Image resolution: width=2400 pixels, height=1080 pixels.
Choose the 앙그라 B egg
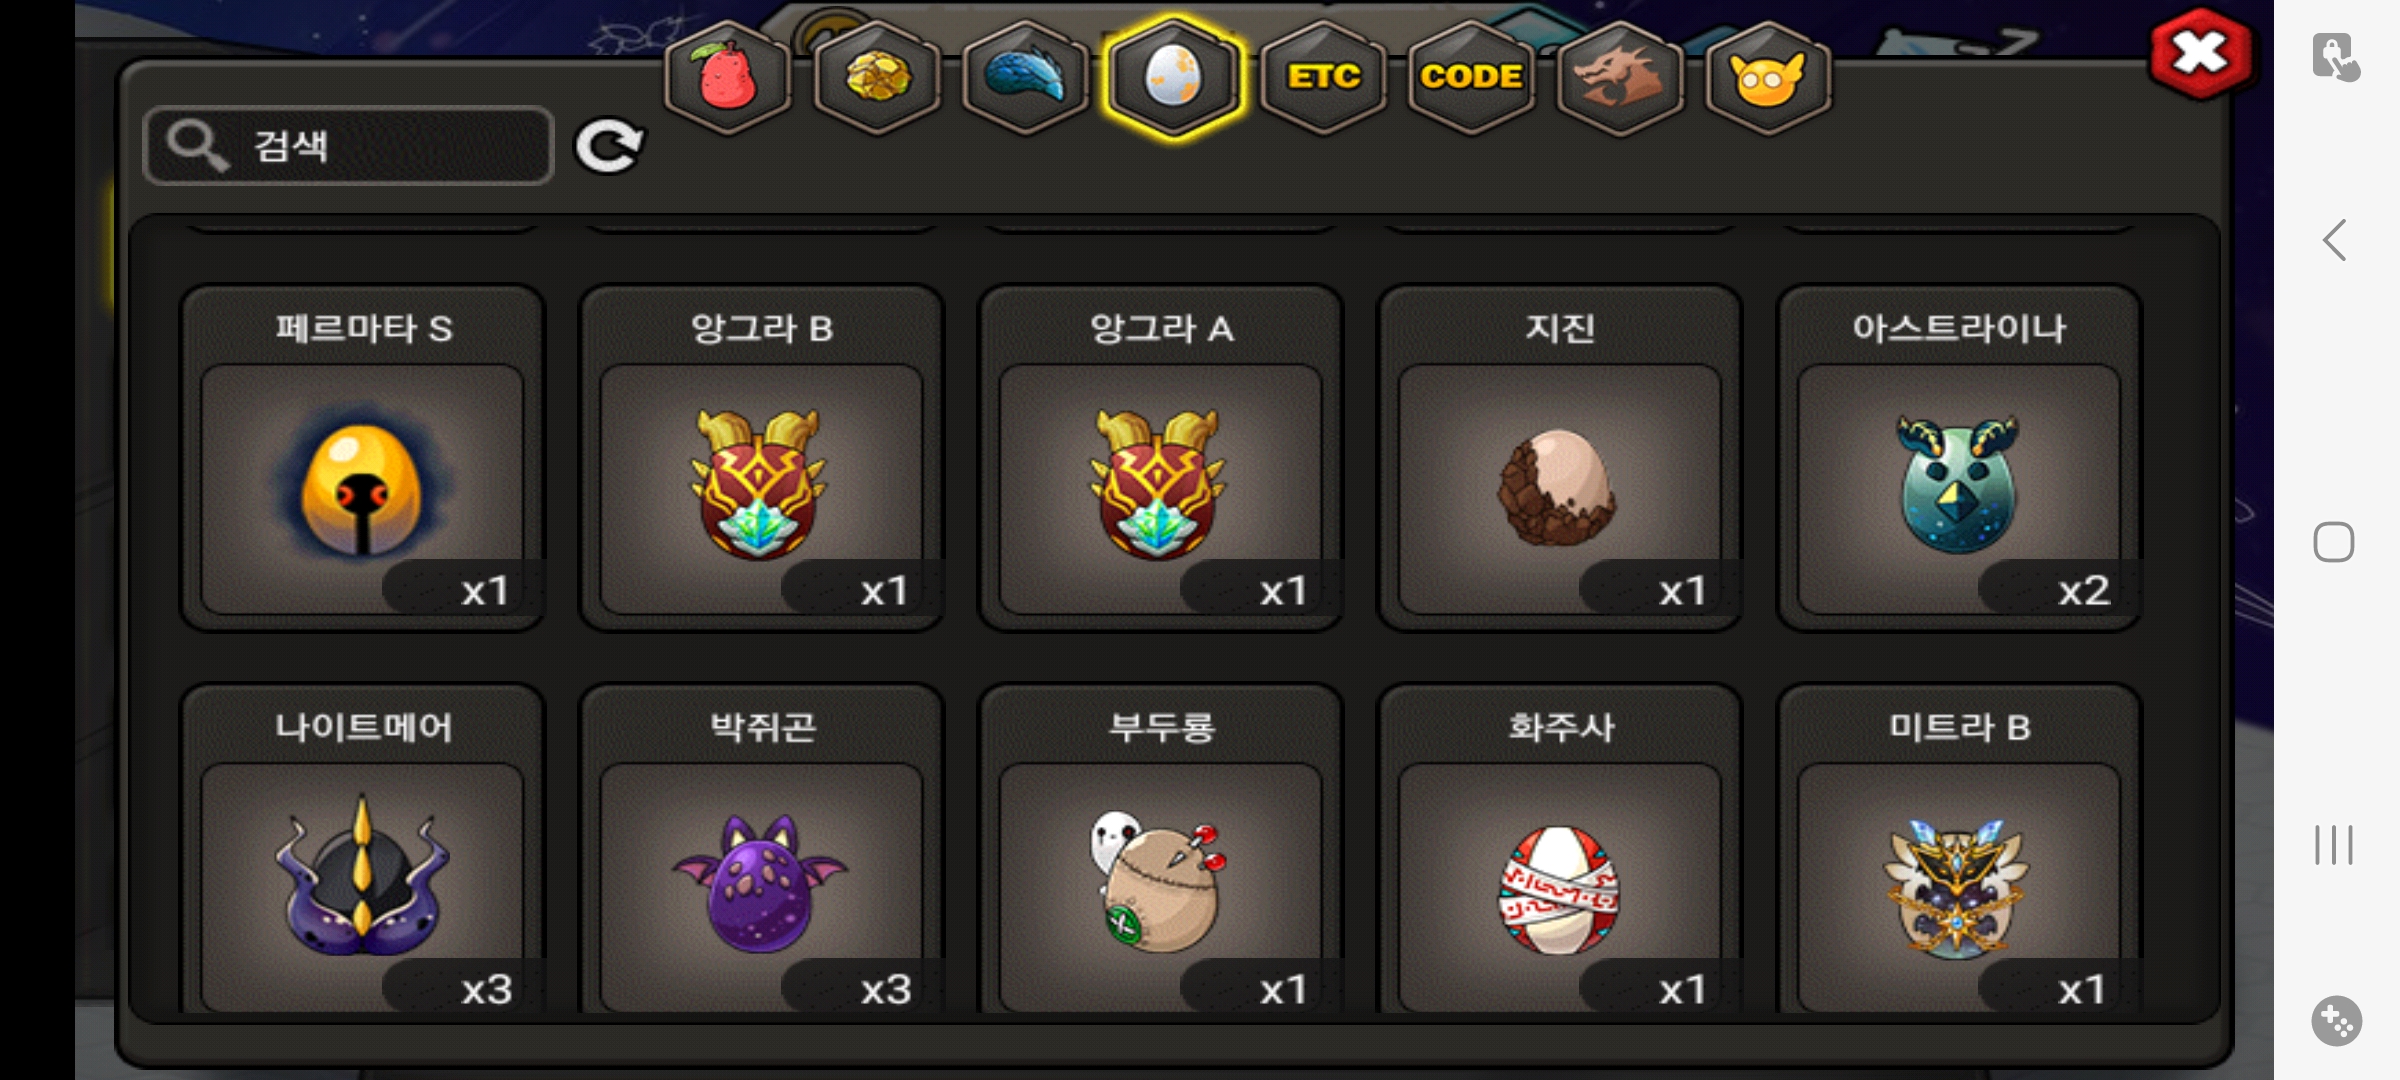[x=762, y=459]
